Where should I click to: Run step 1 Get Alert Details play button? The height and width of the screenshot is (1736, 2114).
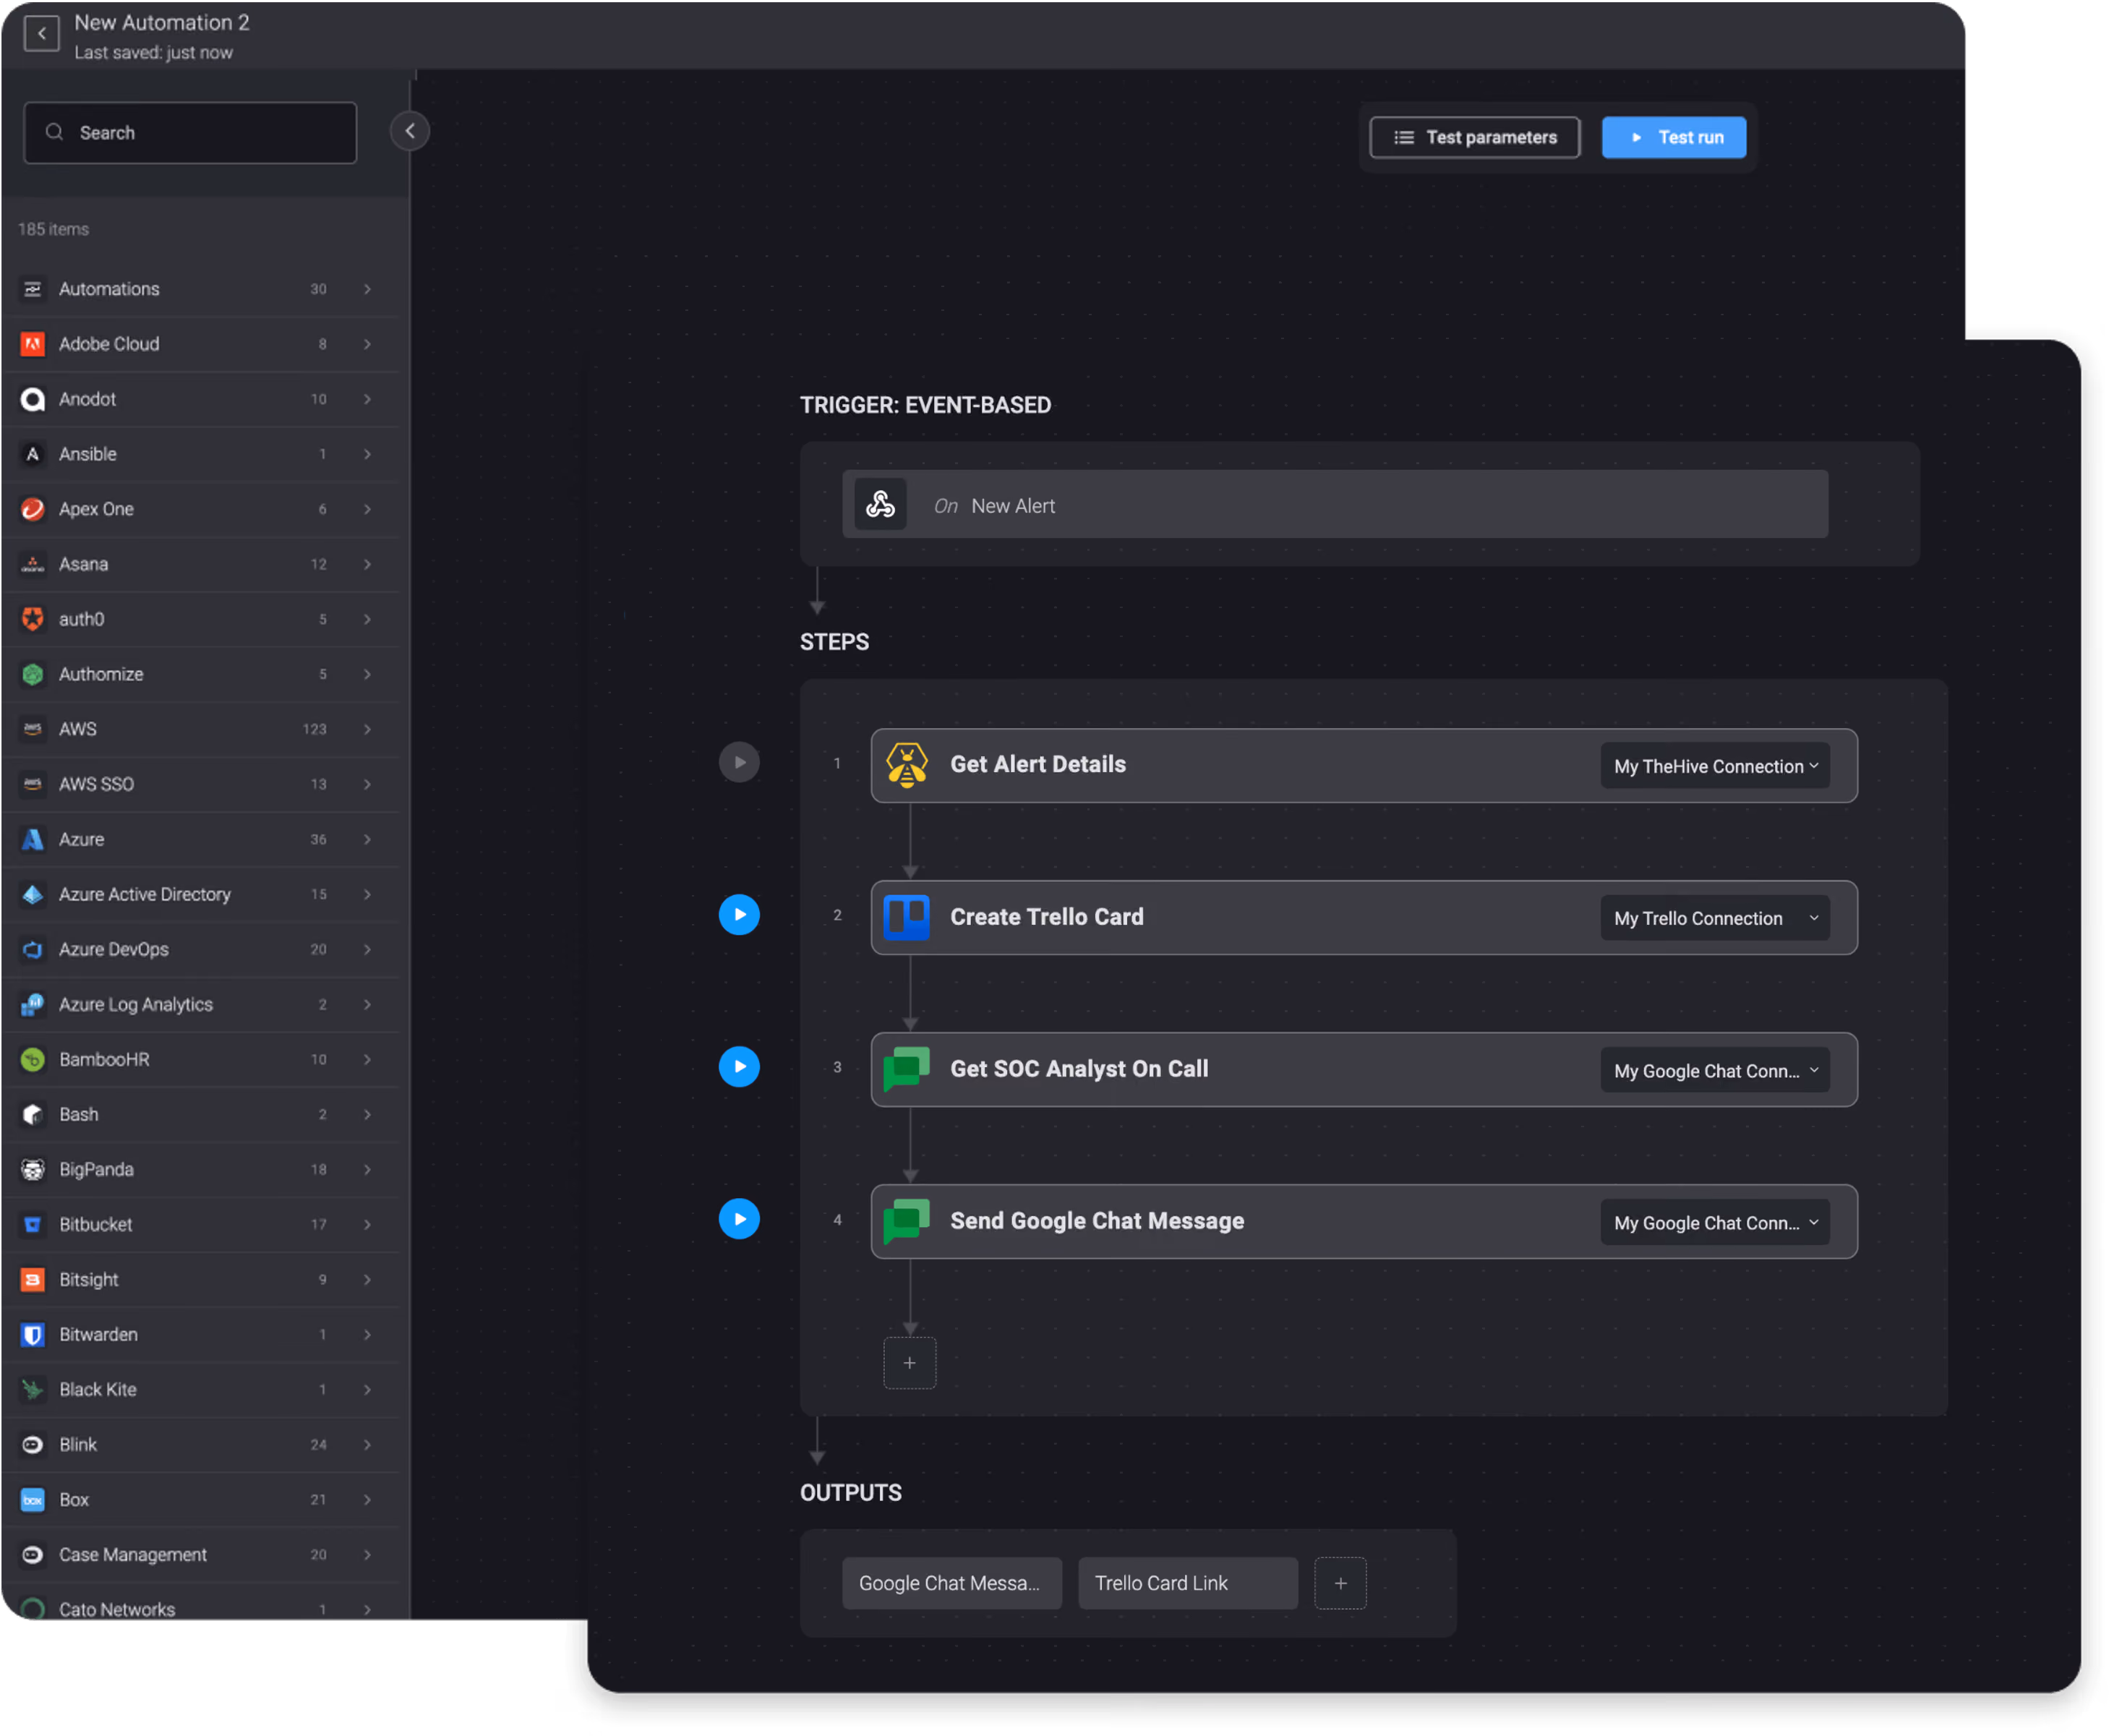click(x=740, y=763)
